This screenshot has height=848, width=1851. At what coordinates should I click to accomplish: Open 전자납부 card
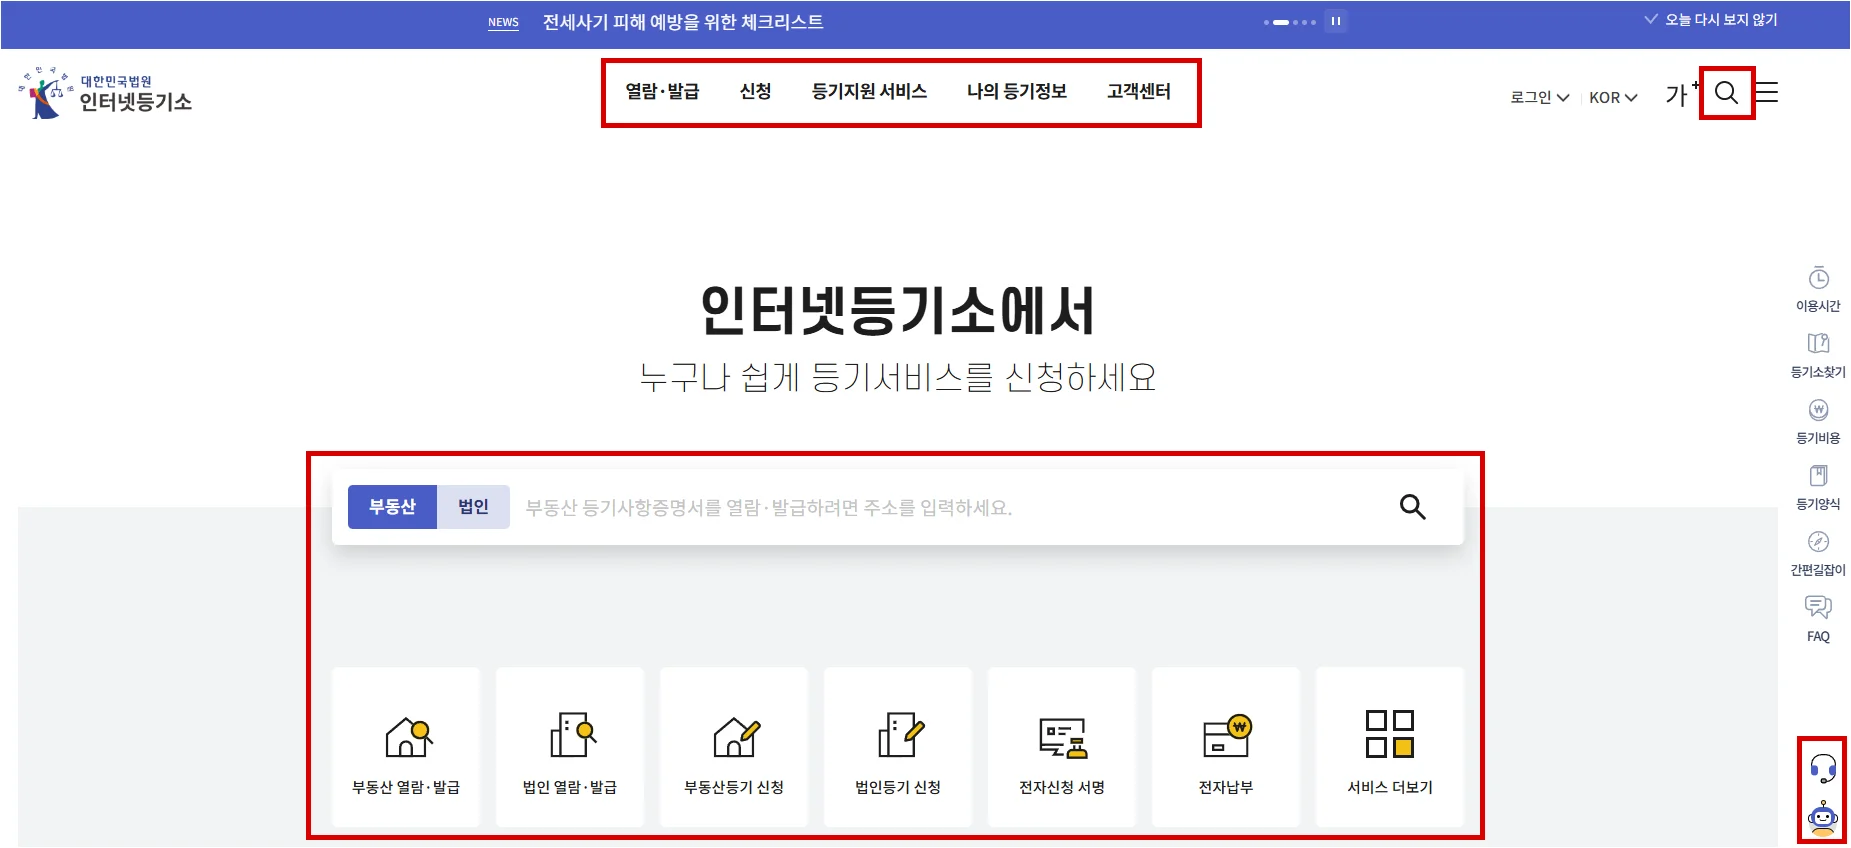pos(1226,747)
